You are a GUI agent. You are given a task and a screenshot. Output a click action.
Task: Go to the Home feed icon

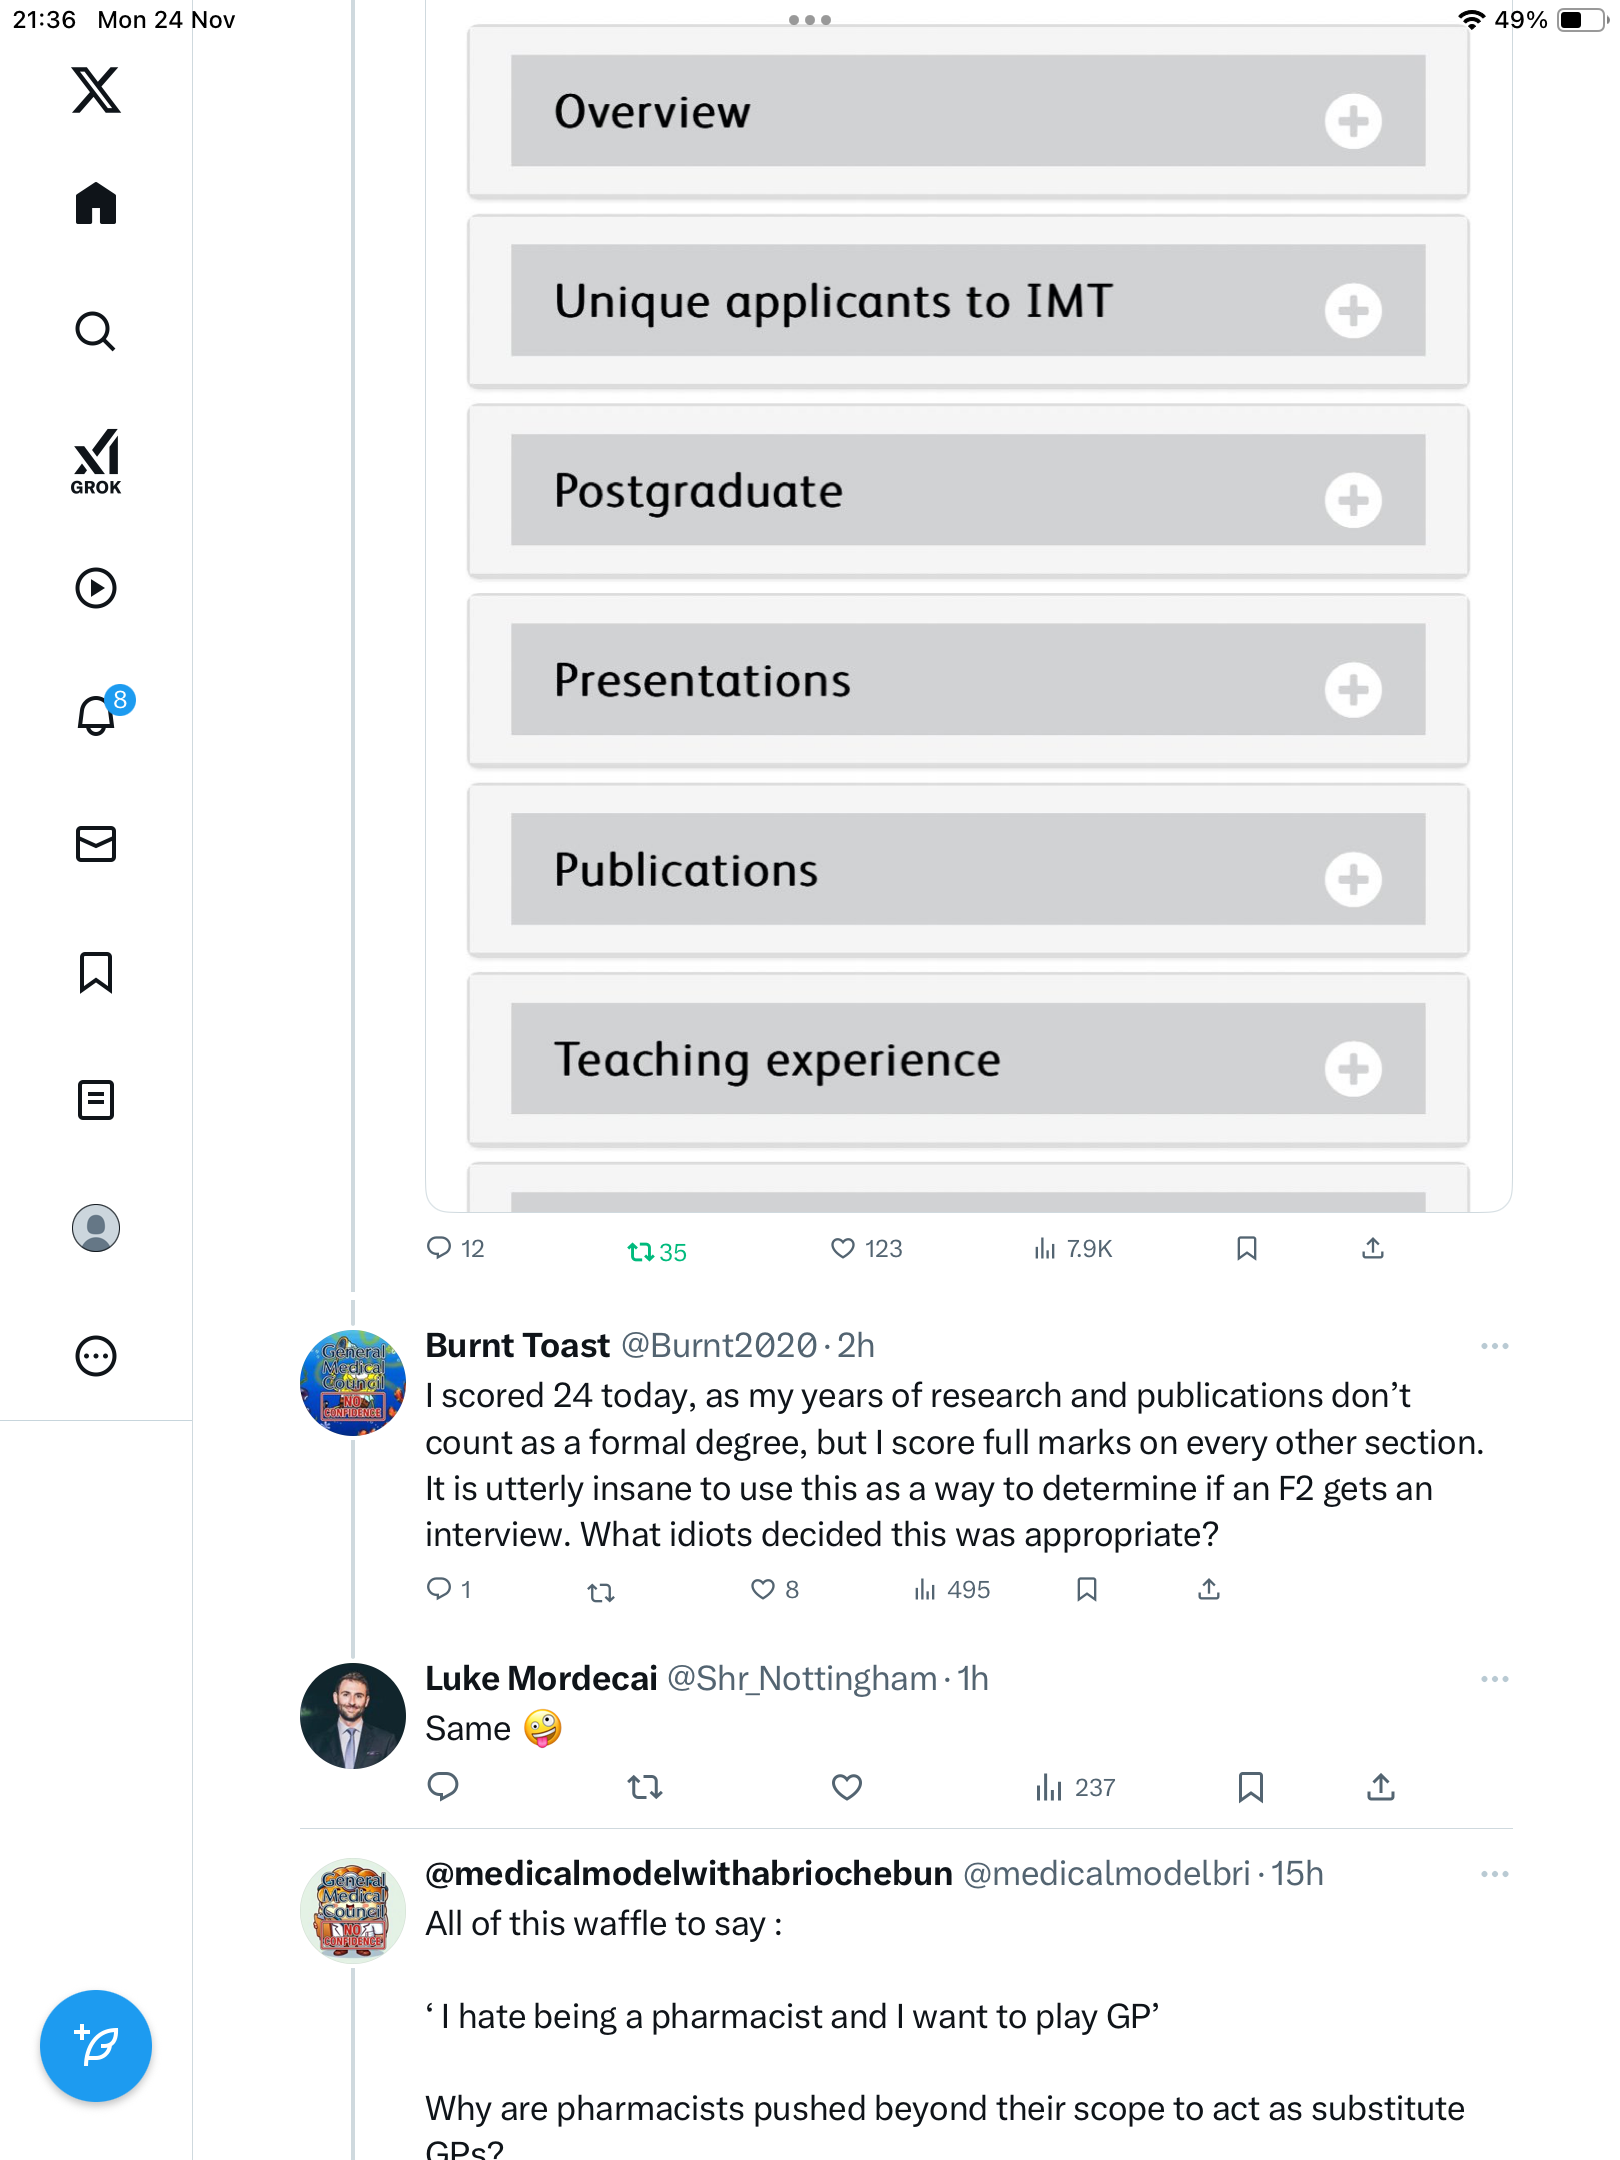(96, 204)
